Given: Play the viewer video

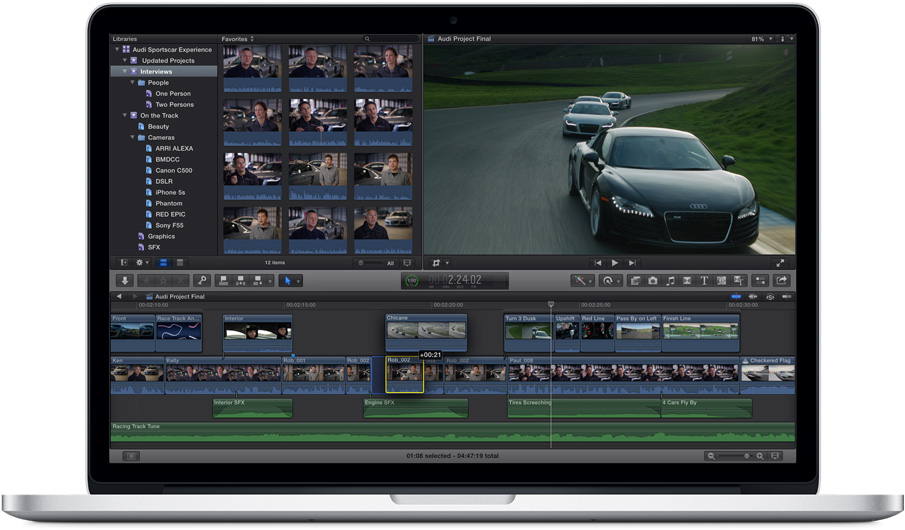Looking at the screenshot, I should tap(615, 263).
